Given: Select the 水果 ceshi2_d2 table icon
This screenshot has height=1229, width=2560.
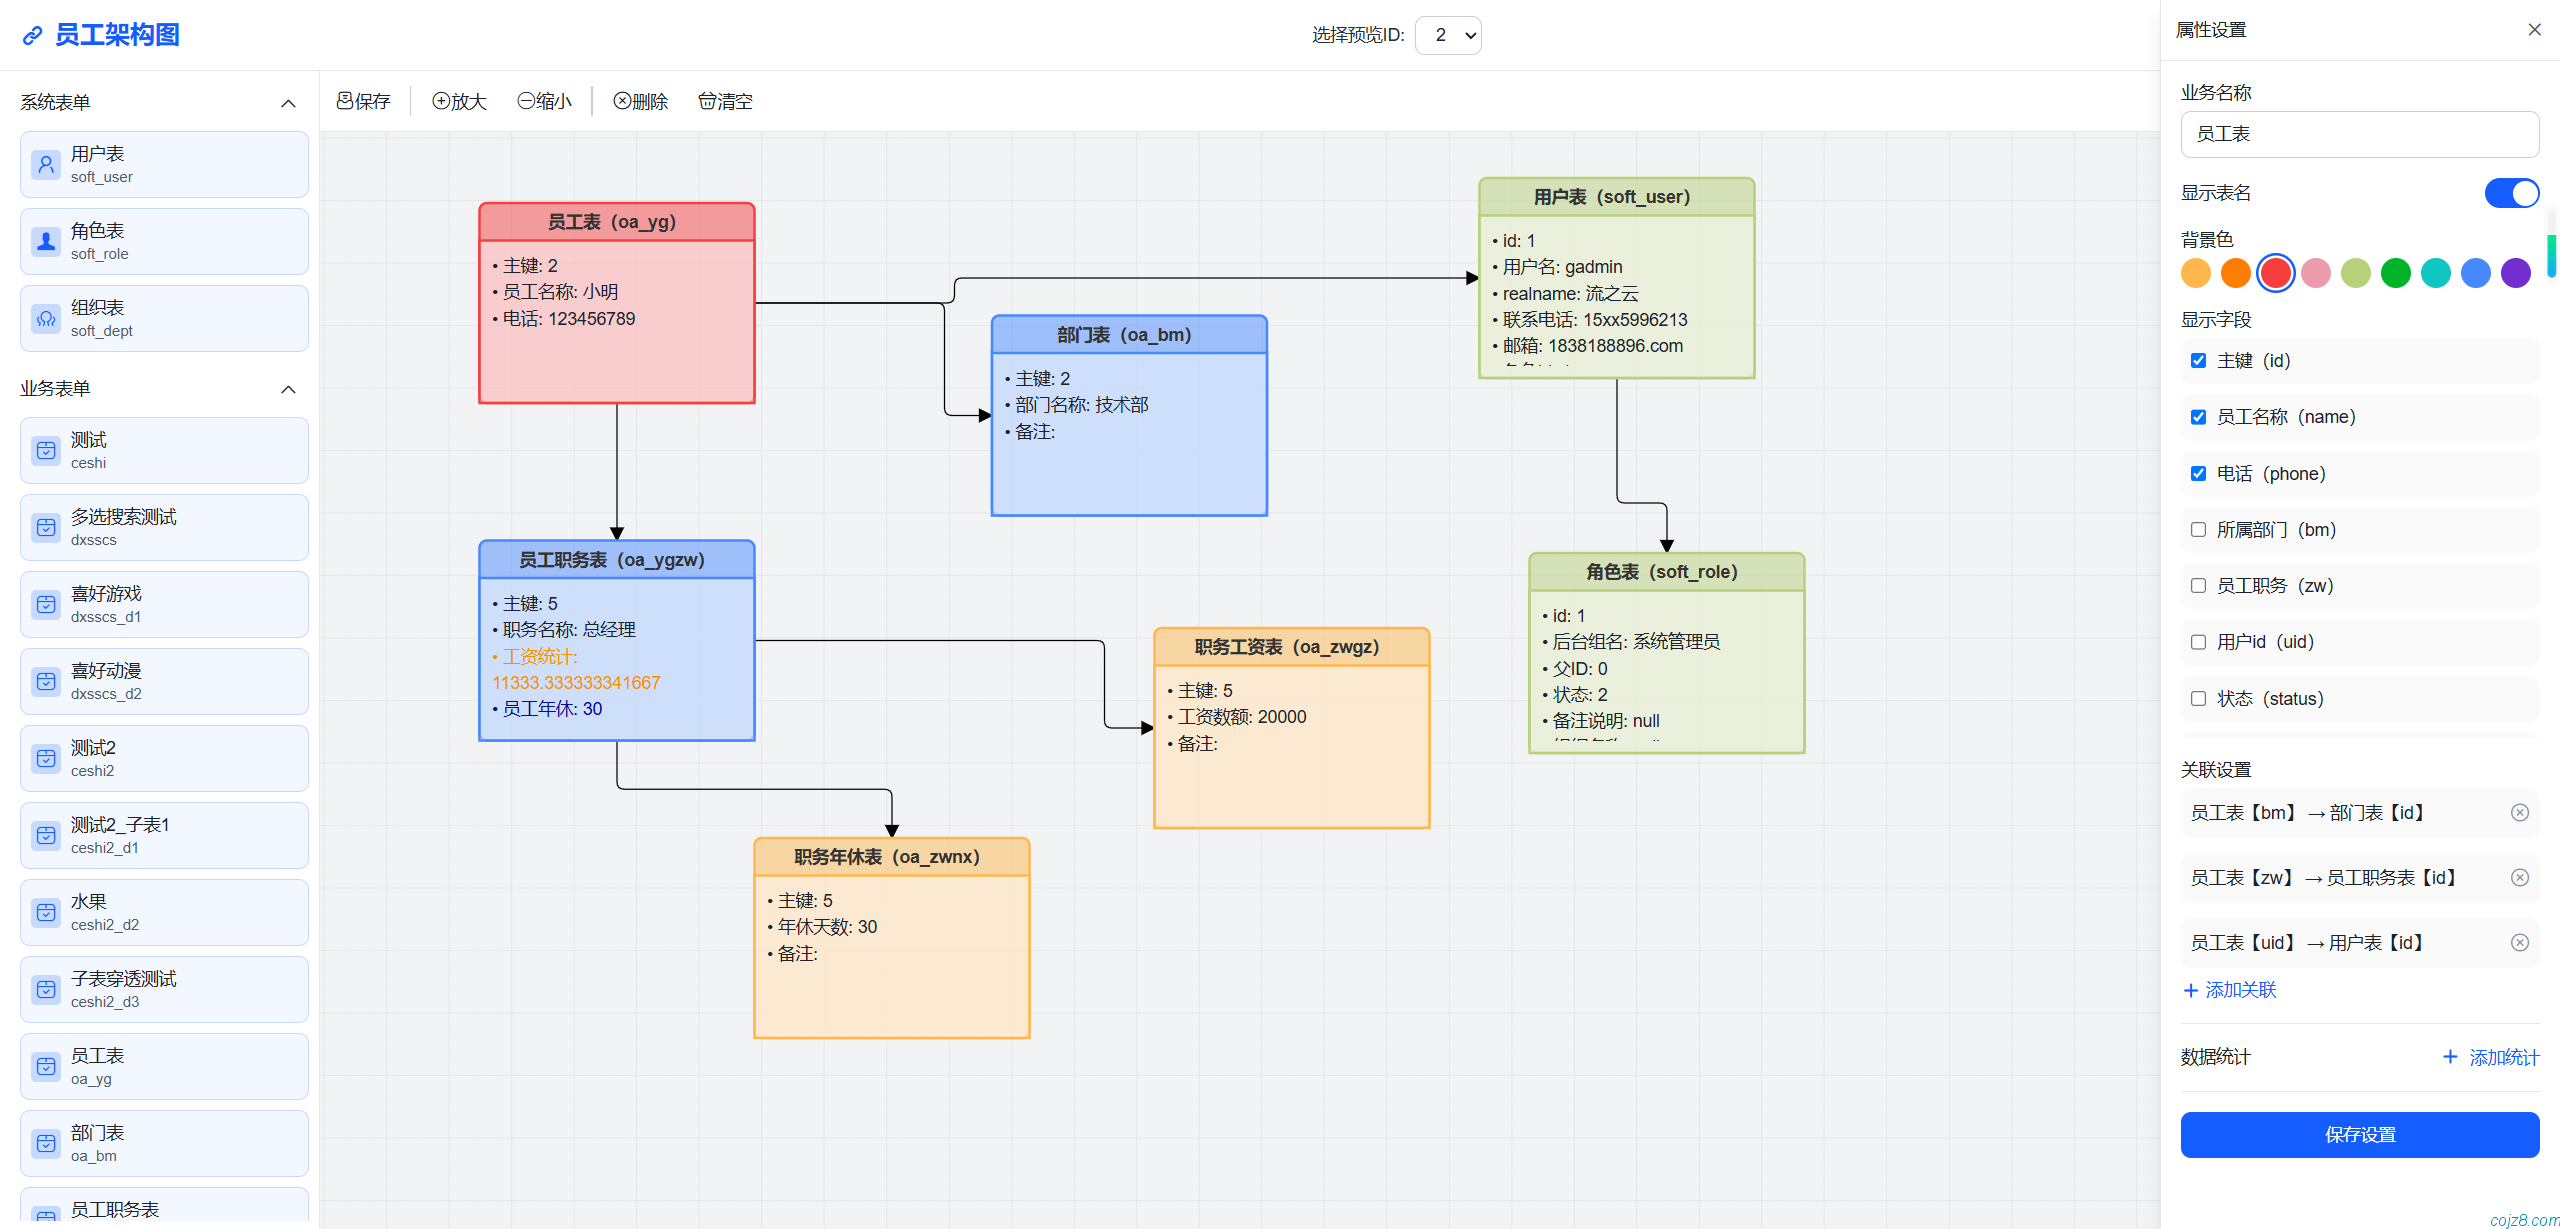Looking at the screenshot, I should [x=46, y=912].
